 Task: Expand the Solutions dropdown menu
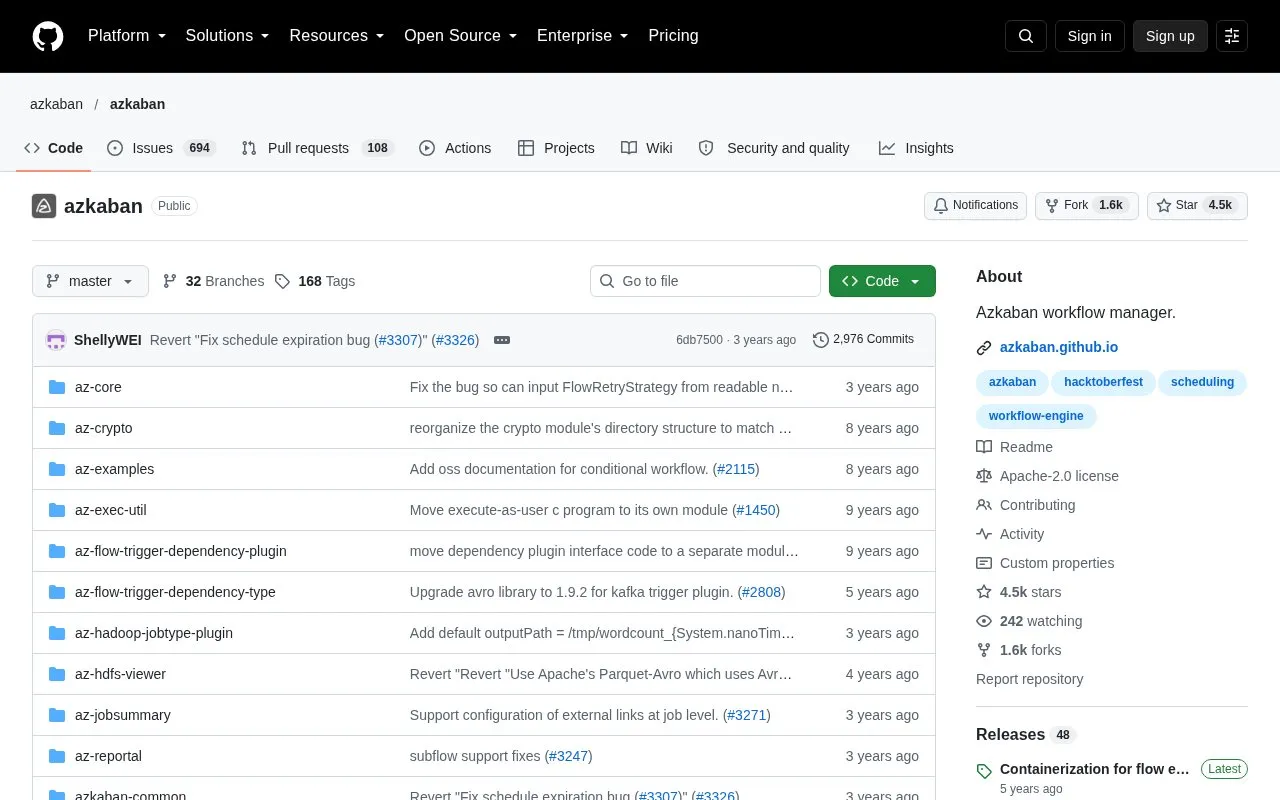click(x=228, y=36)
